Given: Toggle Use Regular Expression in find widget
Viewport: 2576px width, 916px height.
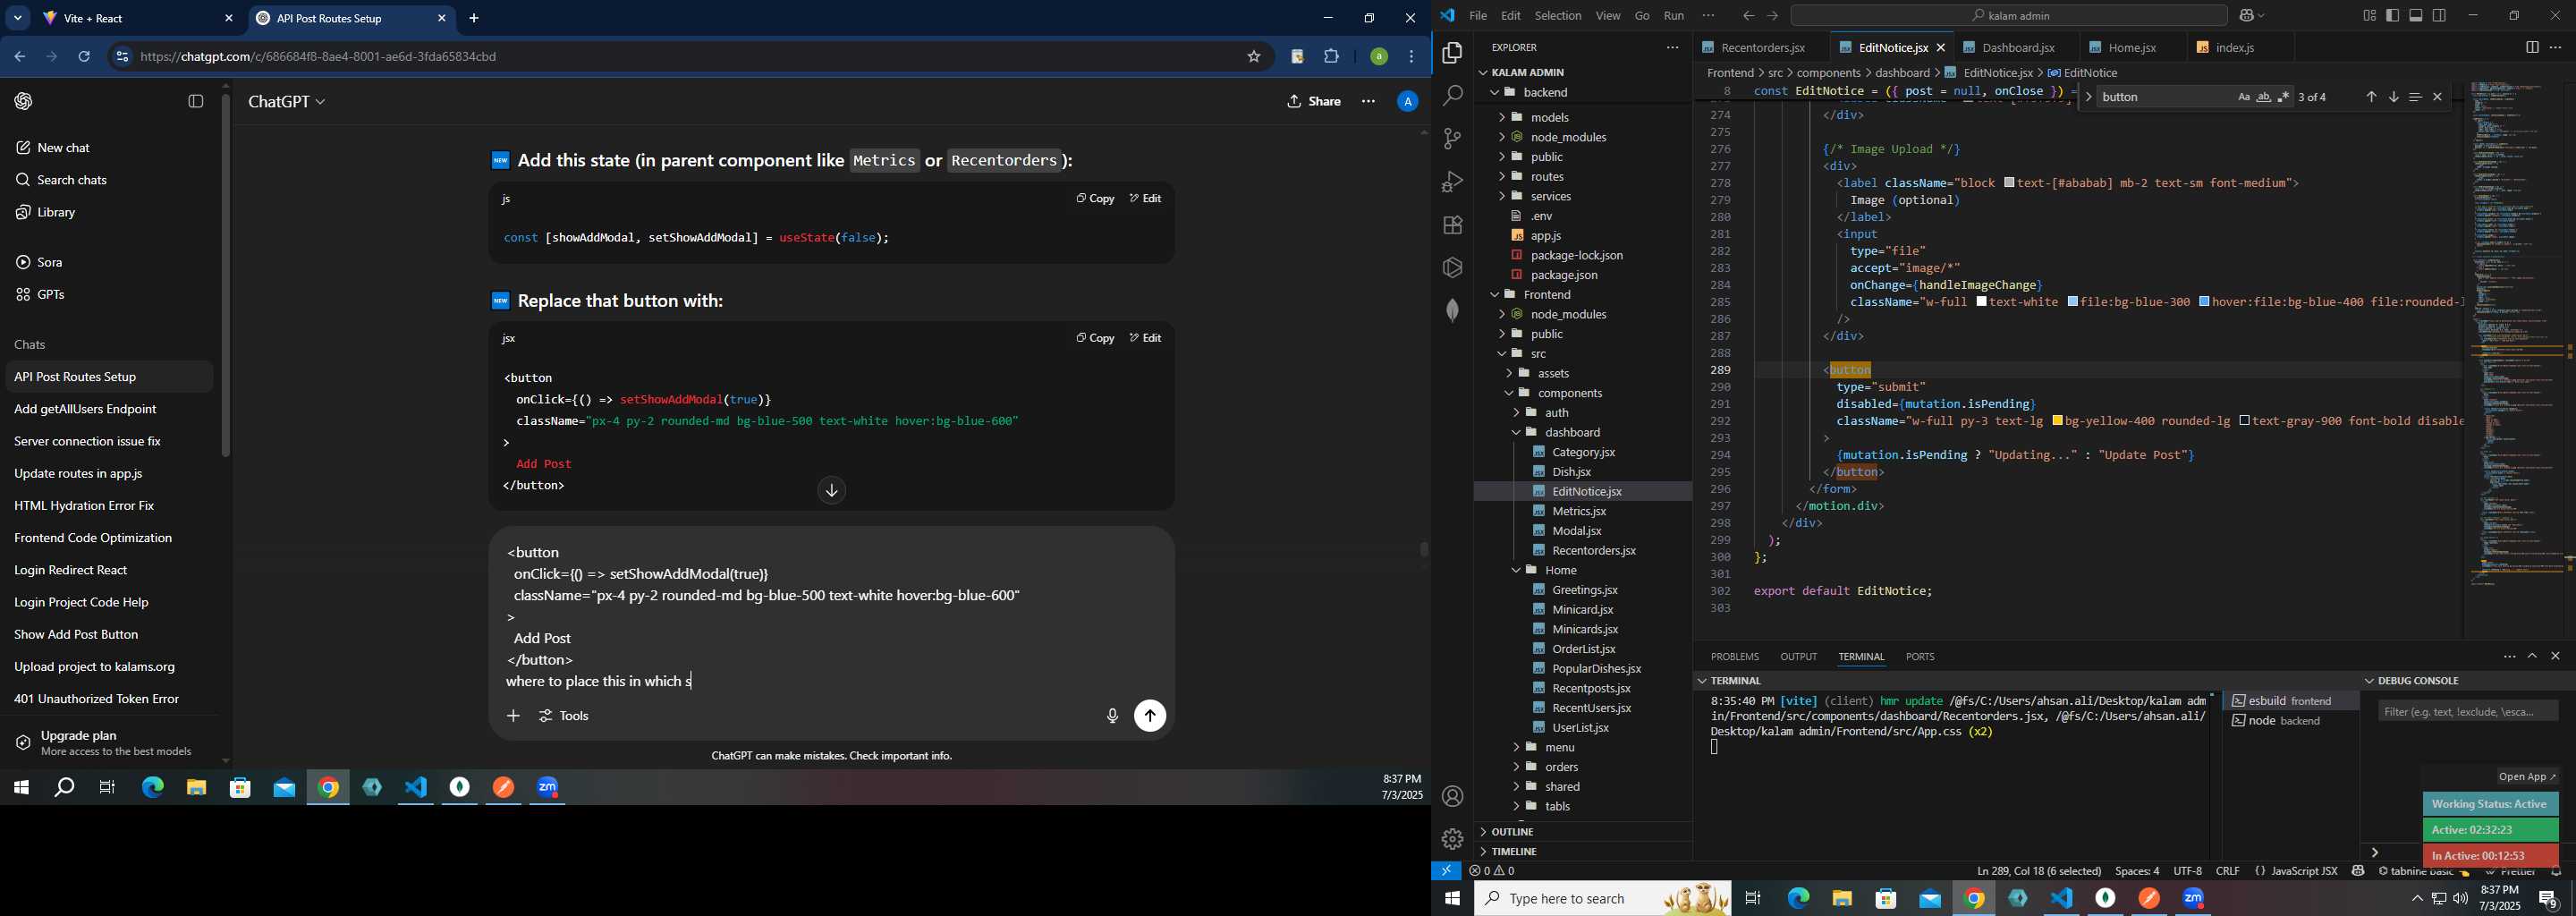Looking at the screenshot, I should (2283, 97).
